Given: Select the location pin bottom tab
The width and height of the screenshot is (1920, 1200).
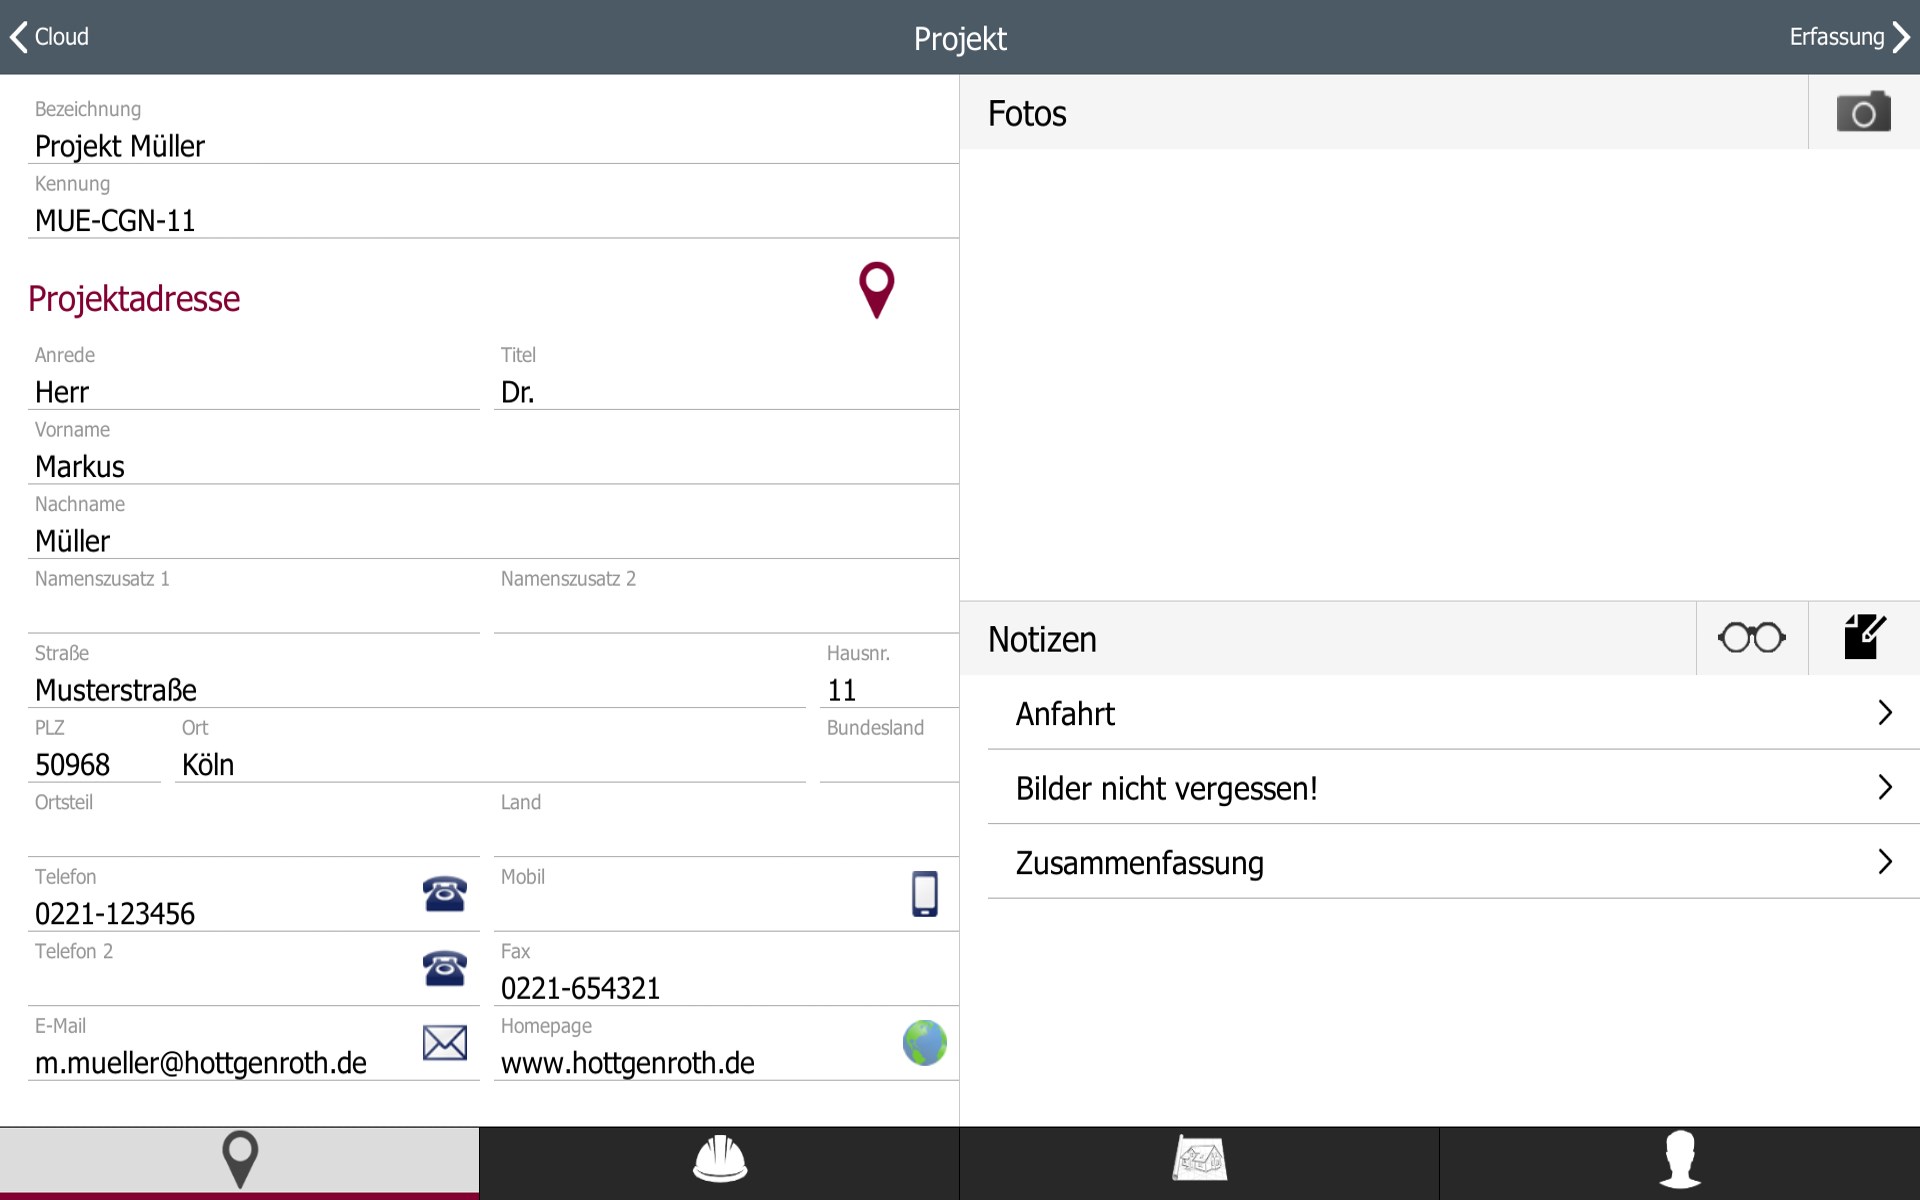Looking at the screenshot, I should click(x=239, y=1160).
